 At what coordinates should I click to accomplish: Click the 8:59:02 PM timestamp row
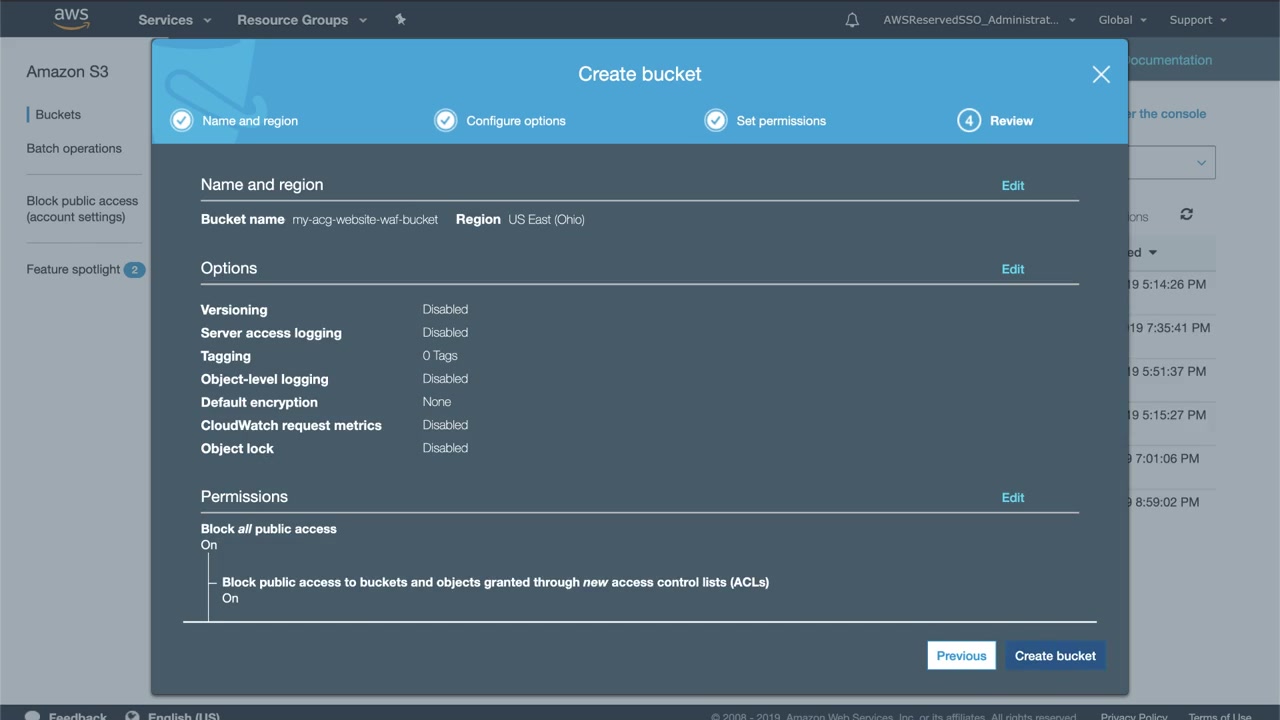pos(1163,502)
